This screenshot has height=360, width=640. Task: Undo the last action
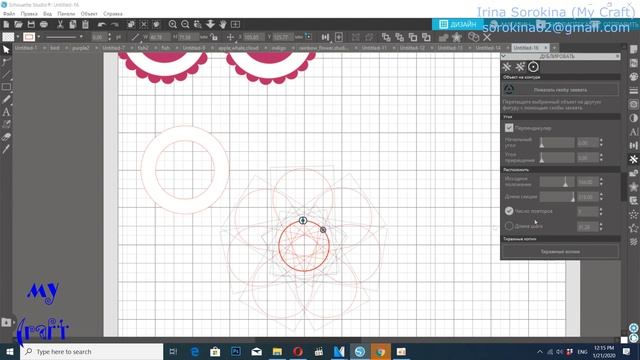click(102, 24)
